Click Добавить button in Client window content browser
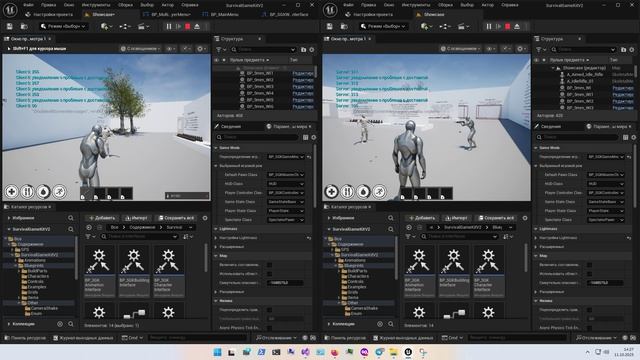 click(102, 218)
